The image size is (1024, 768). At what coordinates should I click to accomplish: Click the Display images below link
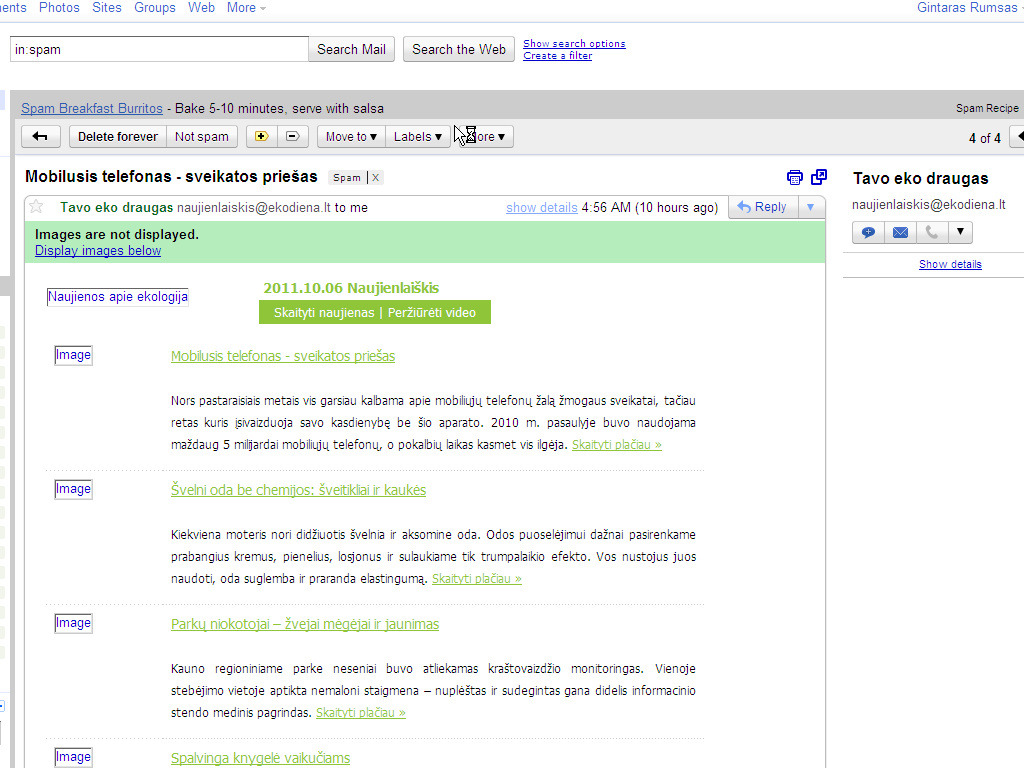(98, 251)
